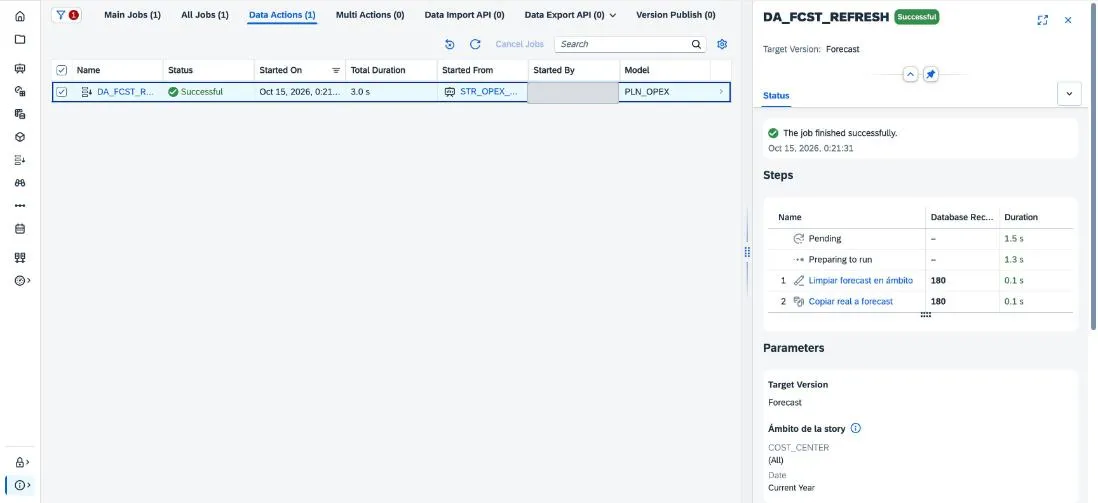Expand the Security lock menu
The image size is (1098, 503).
pos(22,462)
